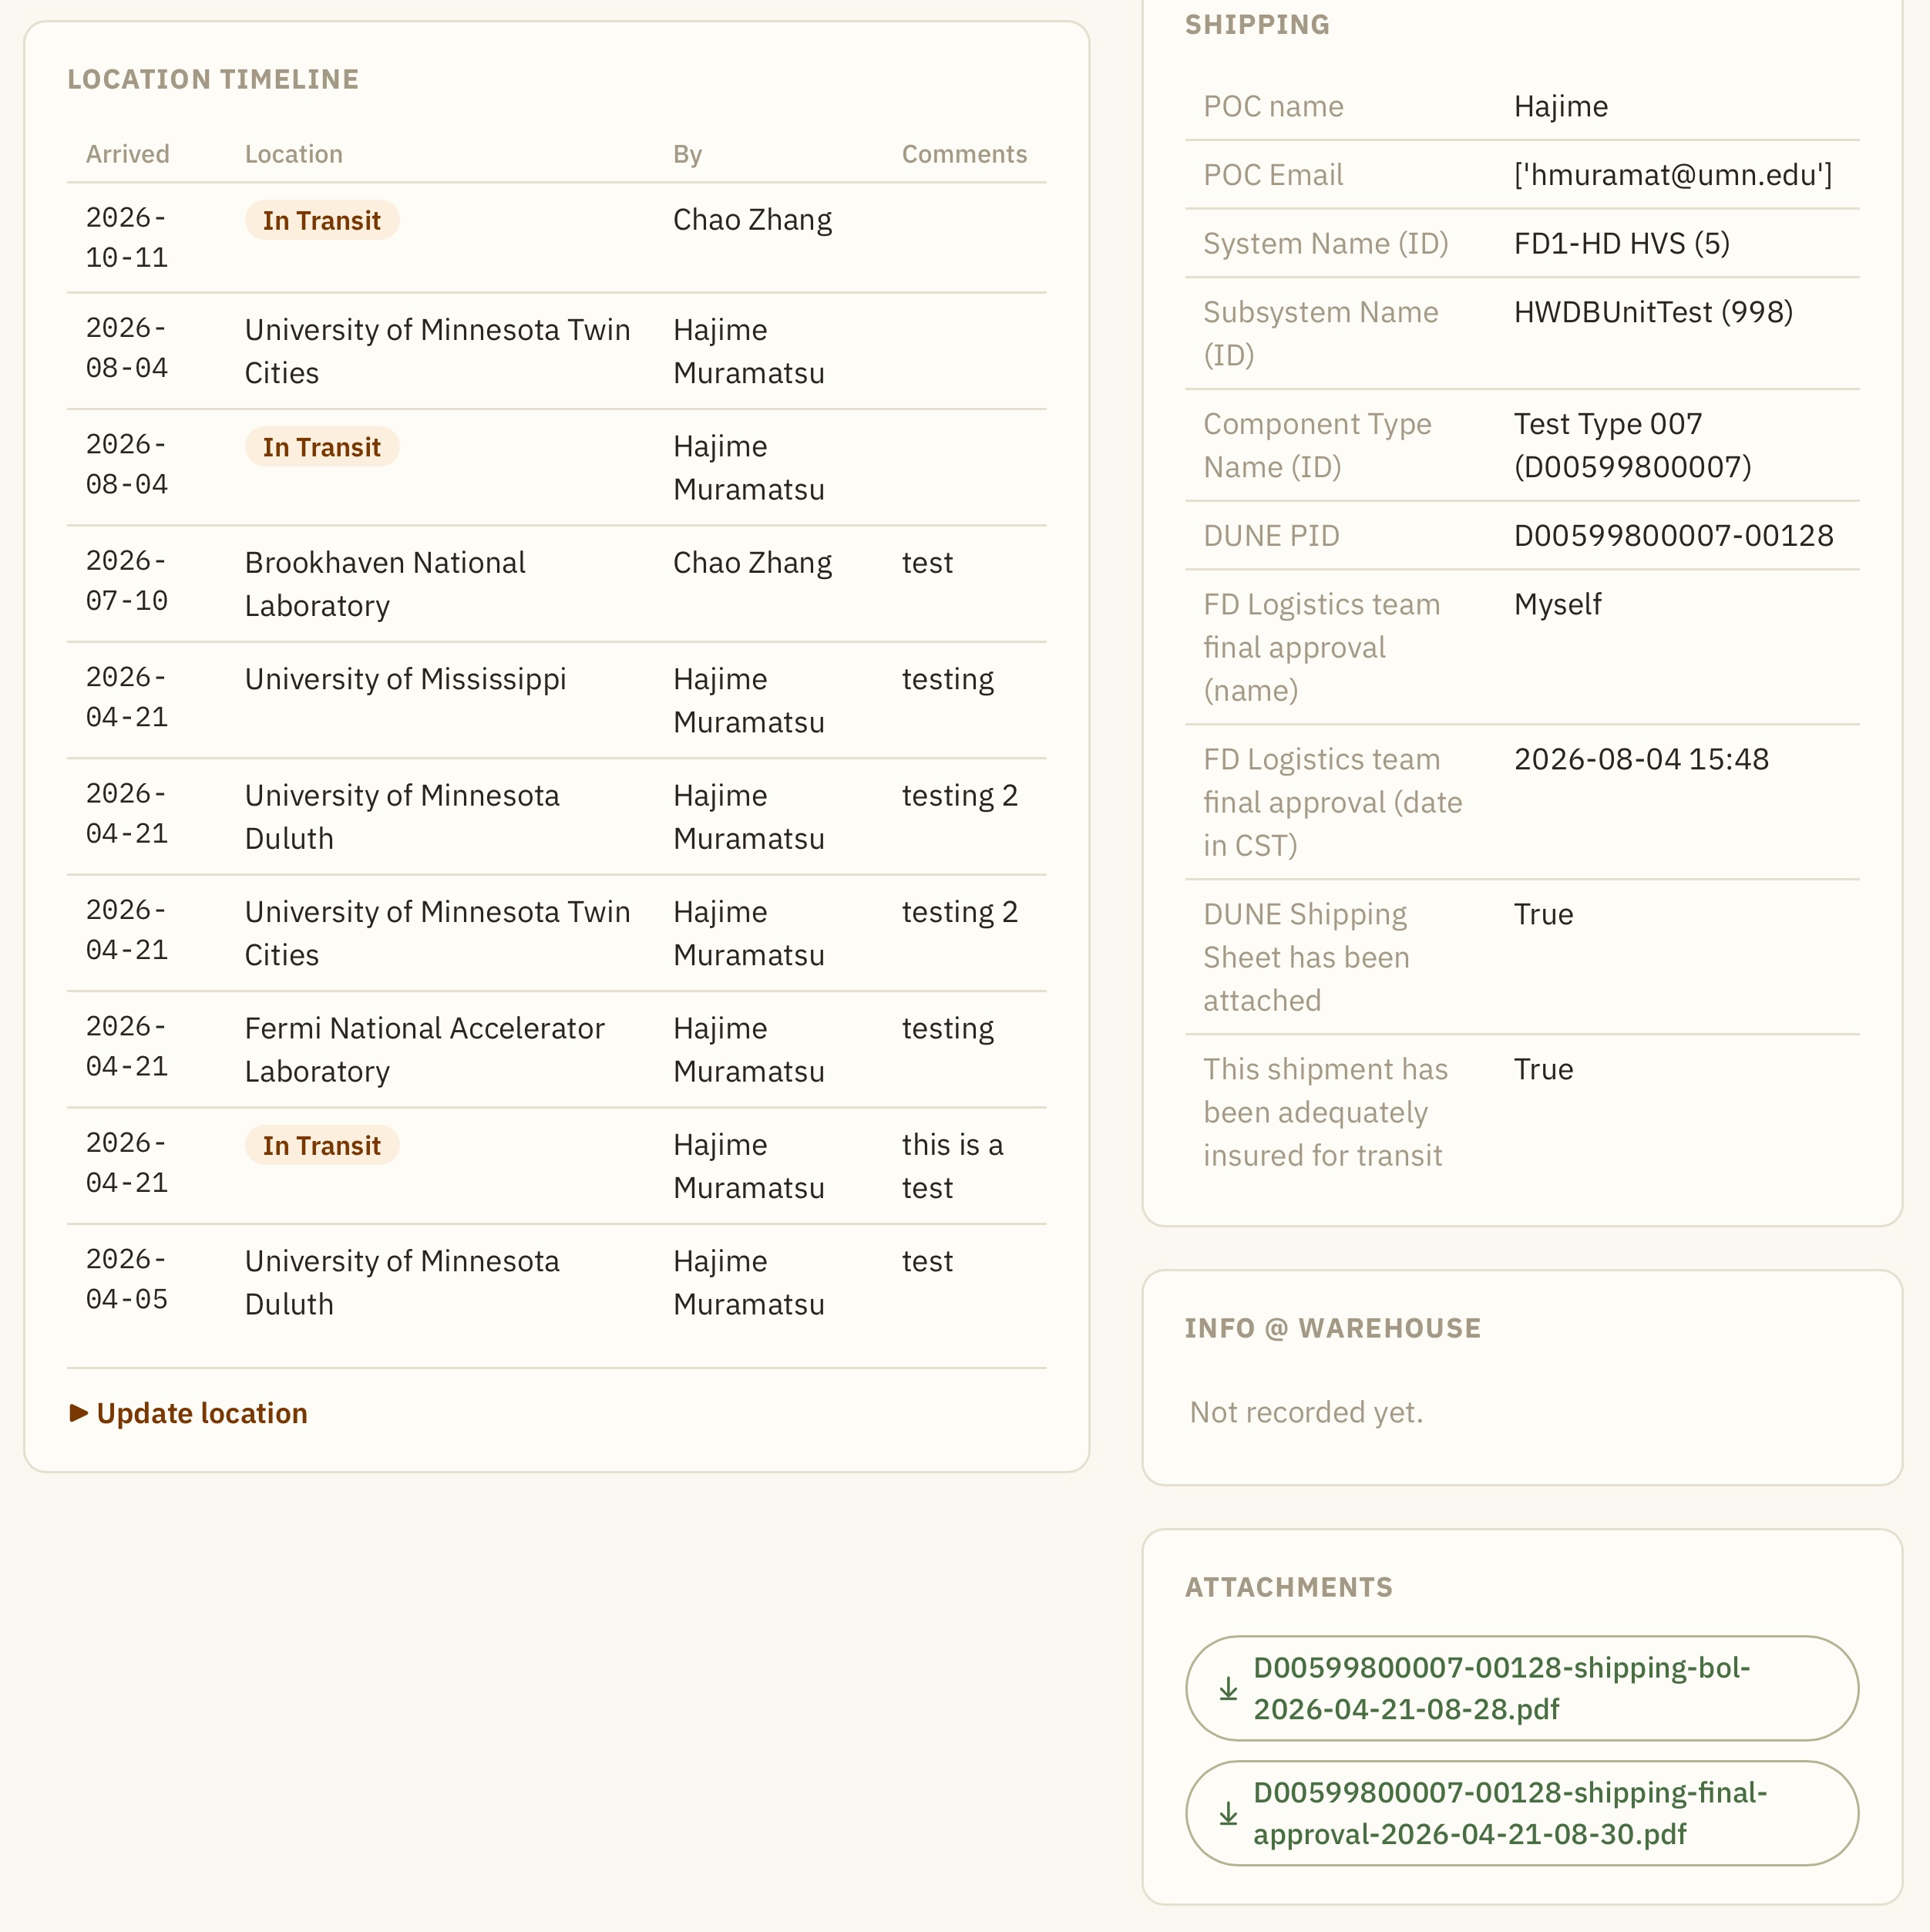Image resolution: width=1930 pixels, height=1932 pixels.
Task: Click the DUNE PID field label
Action: tap(1271, 536)
